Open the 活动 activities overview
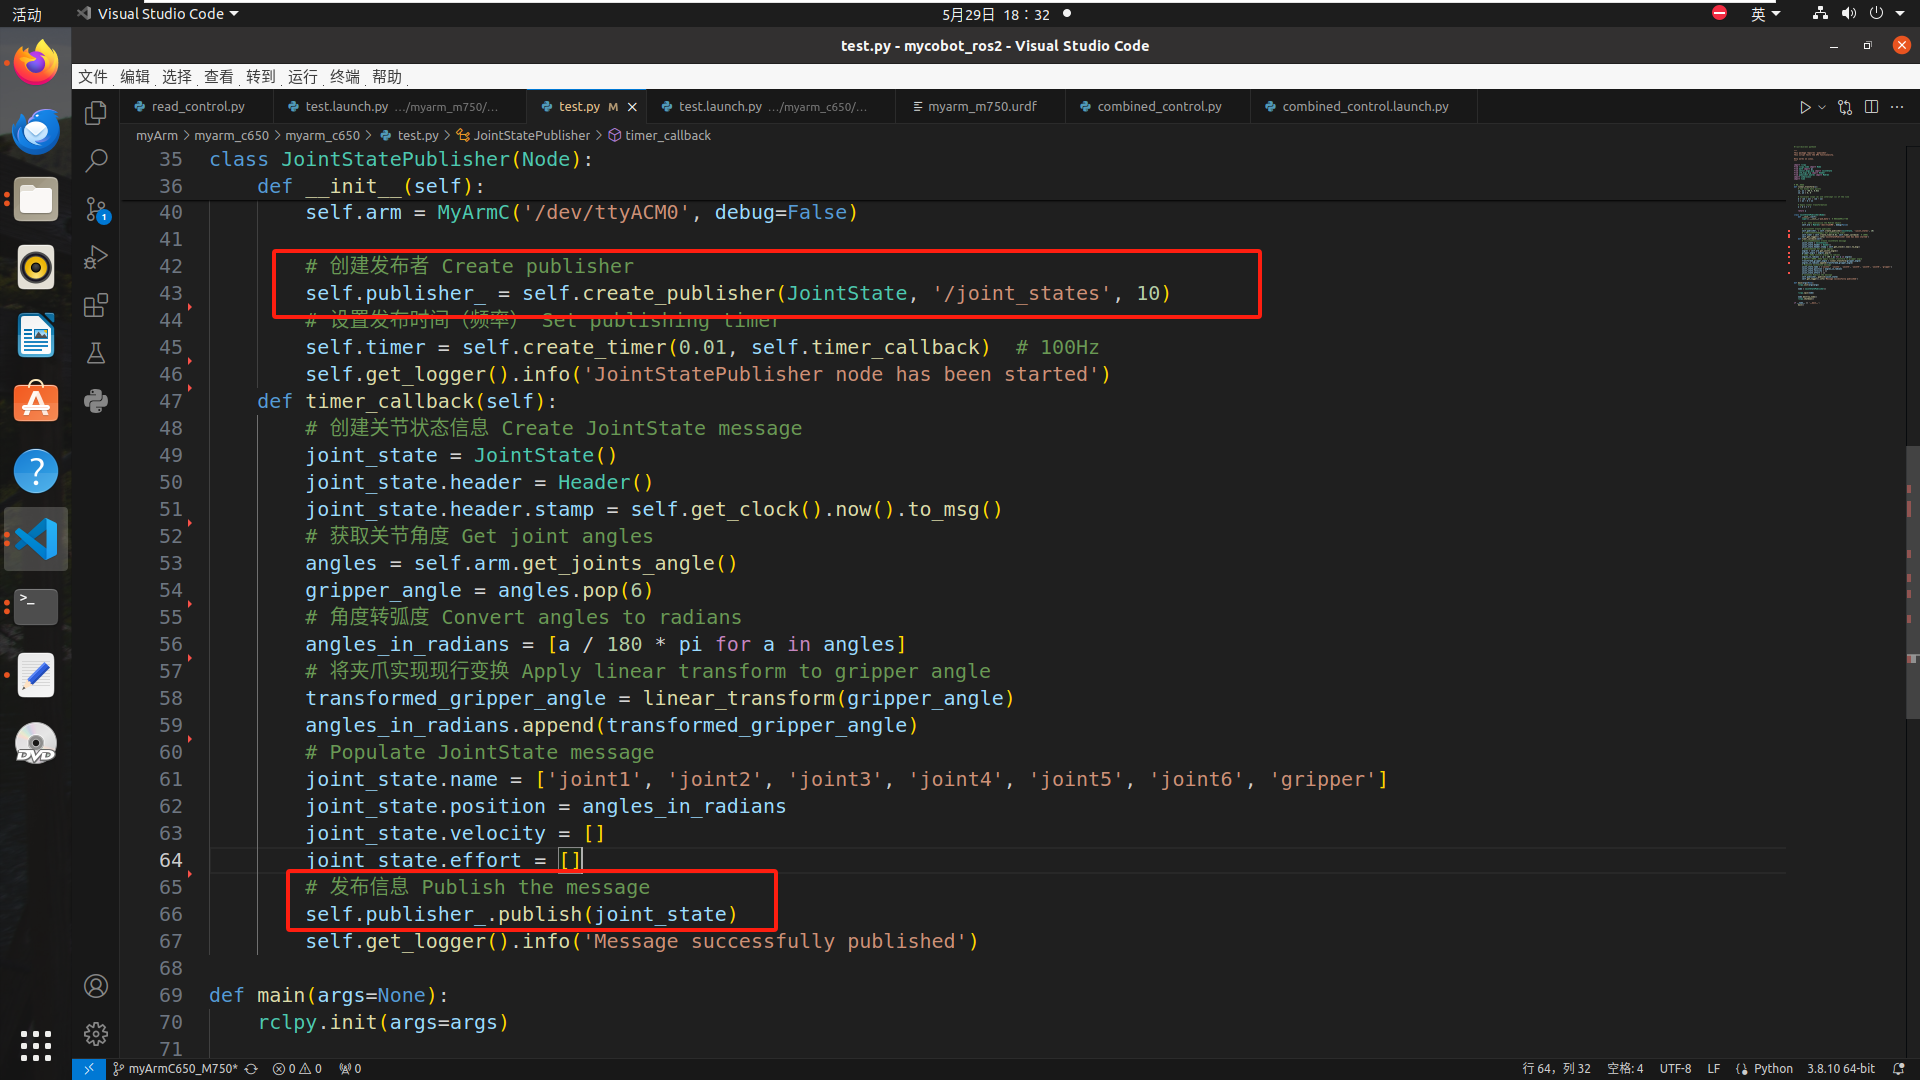The image size is (1920, 1080). tap(27, 14)
